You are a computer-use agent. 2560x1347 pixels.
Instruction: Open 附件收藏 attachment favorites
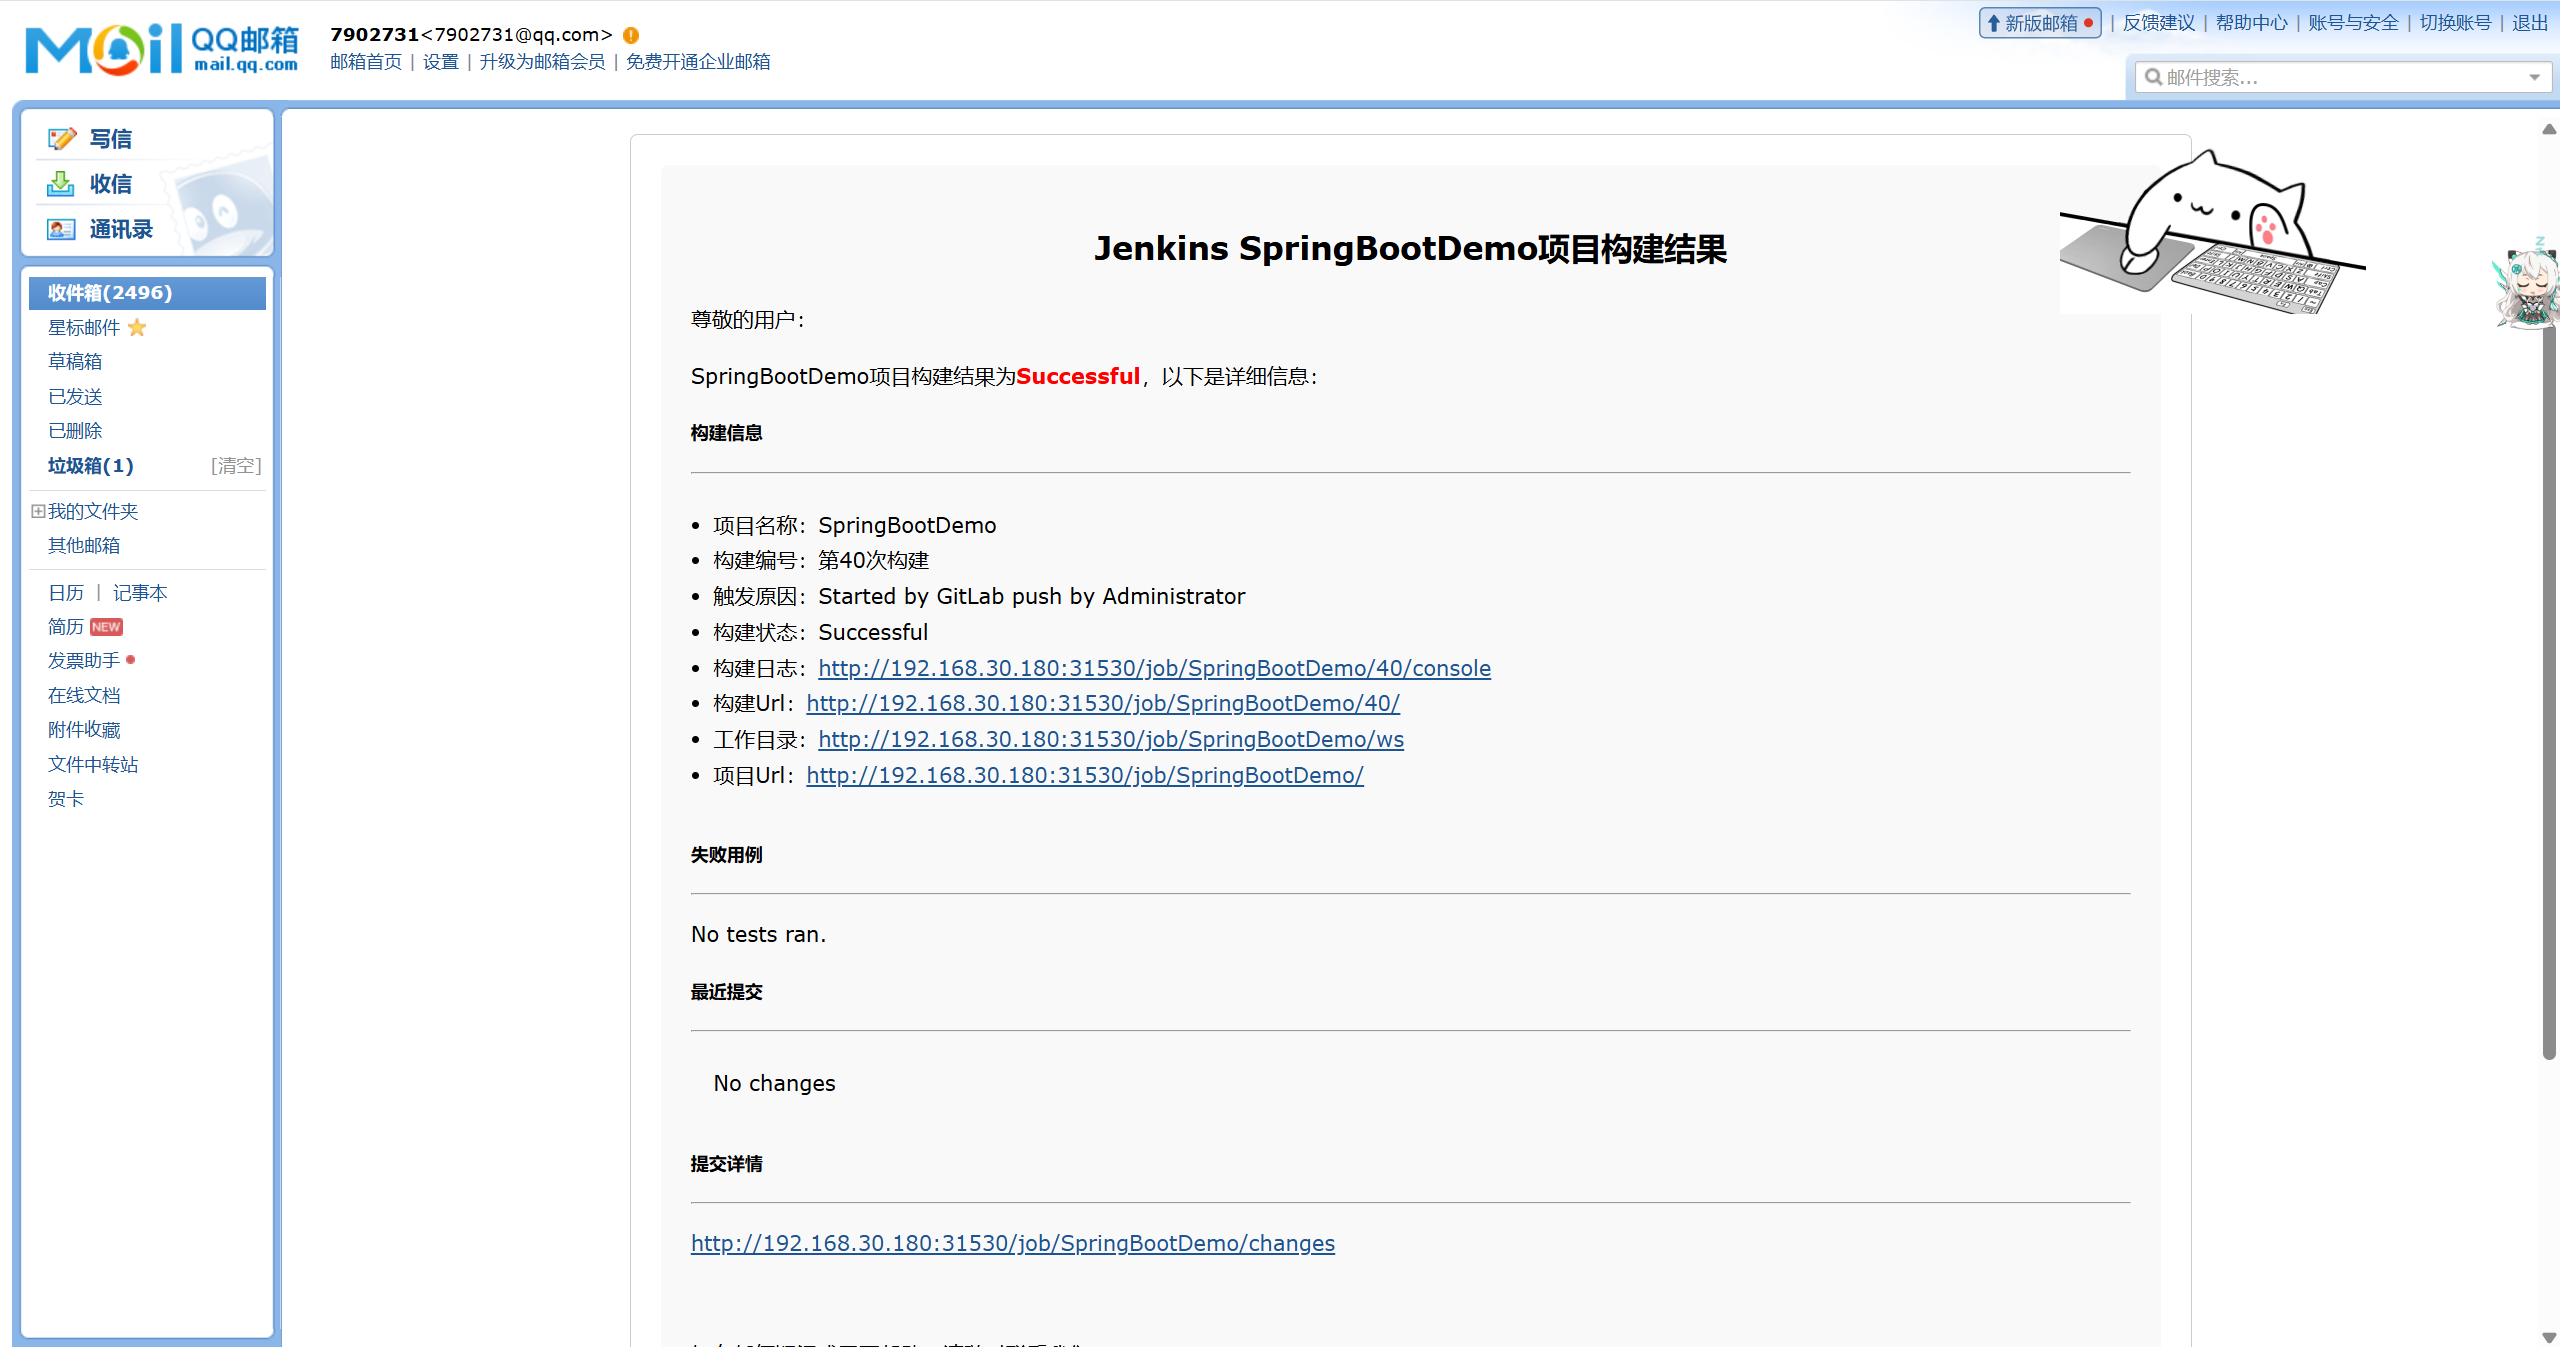(84, 730)
